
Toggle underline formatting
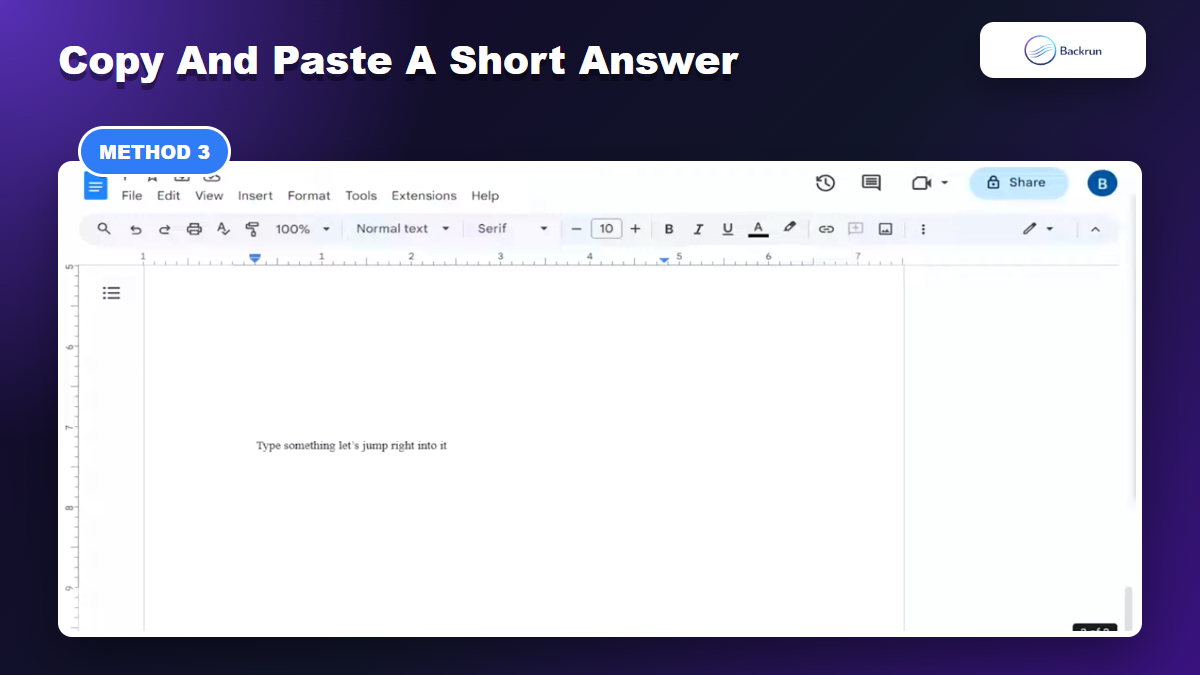pos(727,229)
